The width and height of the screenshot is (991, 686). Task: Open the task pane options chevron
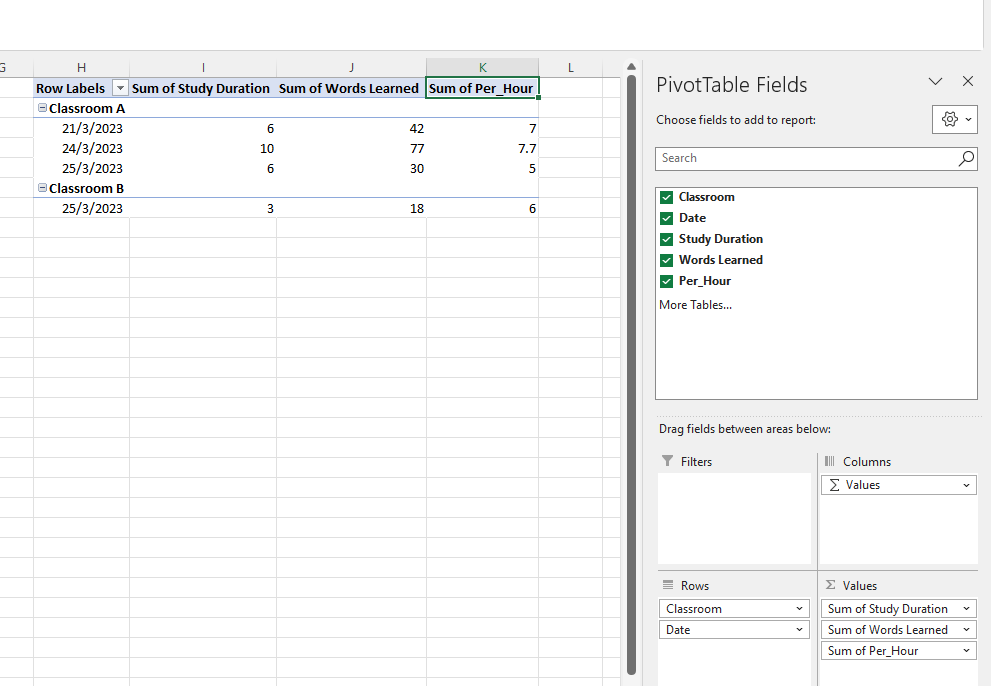(x=935, y=81)
